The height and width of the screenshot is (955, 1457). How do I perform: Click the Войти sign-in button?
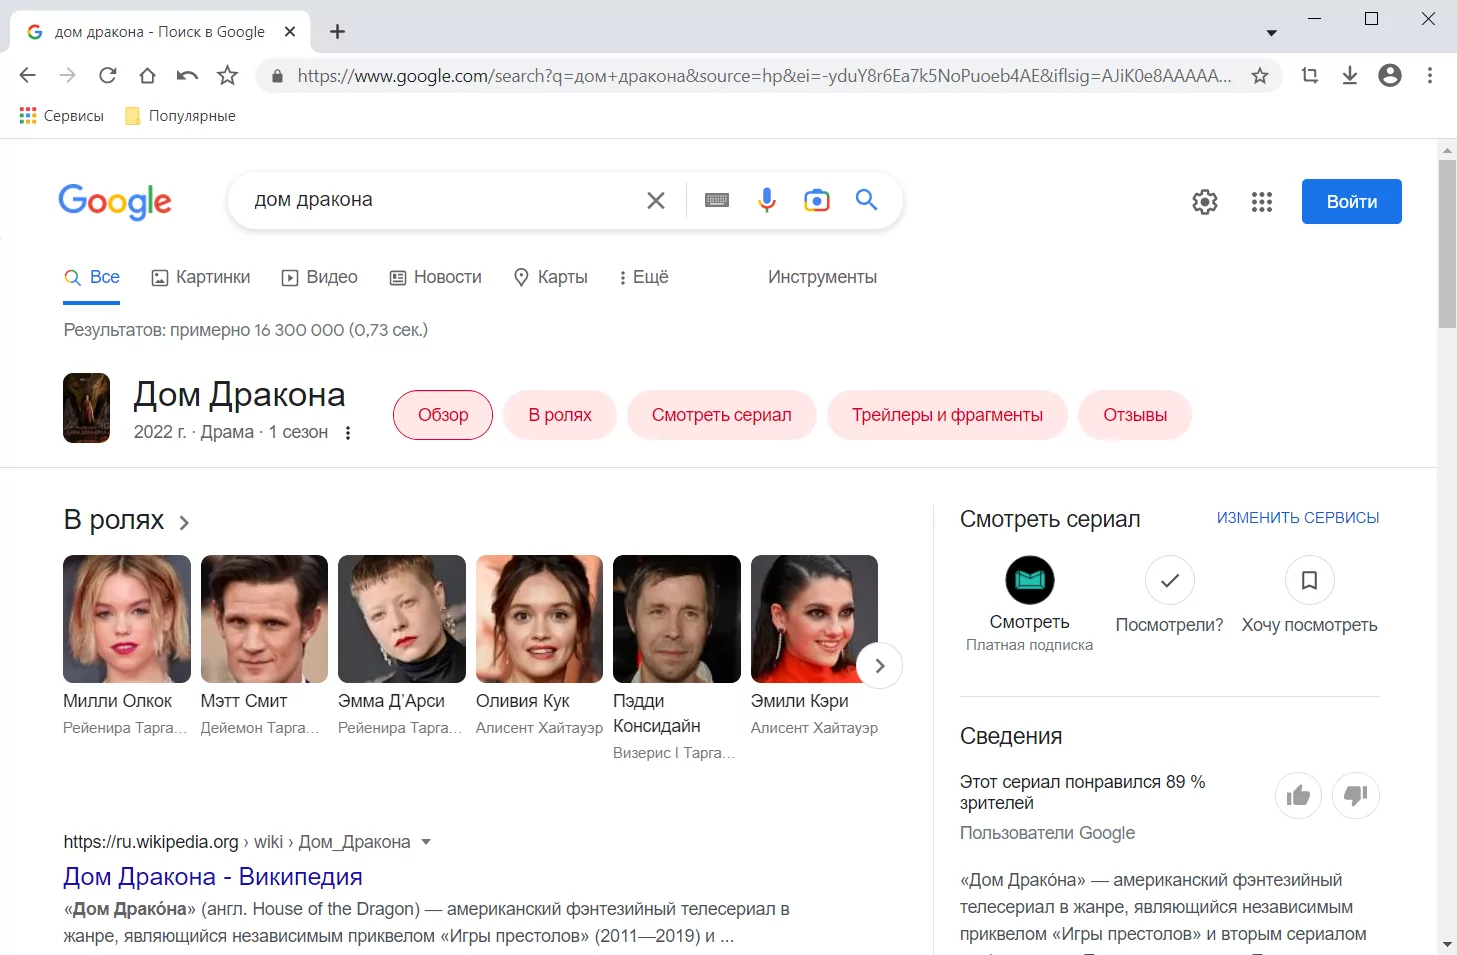click(x=1352, y=202)
